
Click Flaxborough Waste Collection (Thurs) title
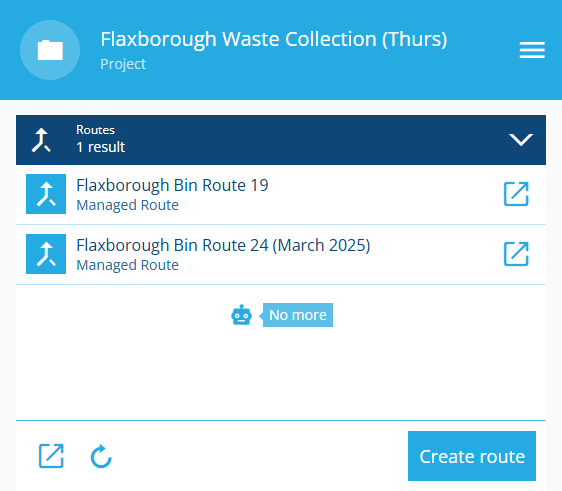point(274,39)
